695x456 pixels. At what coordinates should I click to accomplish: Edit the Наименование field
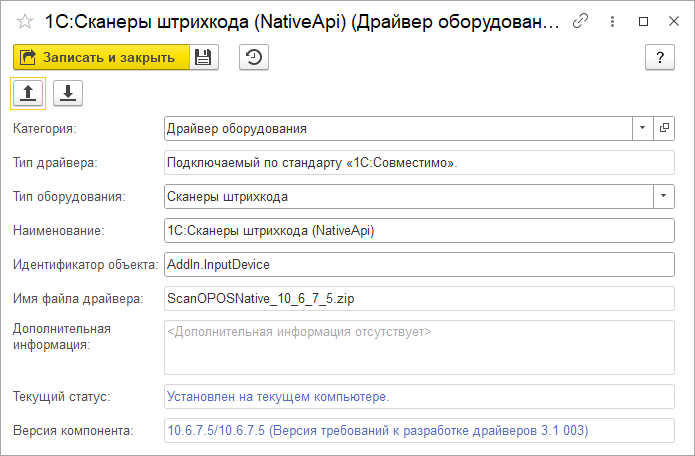(419, 230)
